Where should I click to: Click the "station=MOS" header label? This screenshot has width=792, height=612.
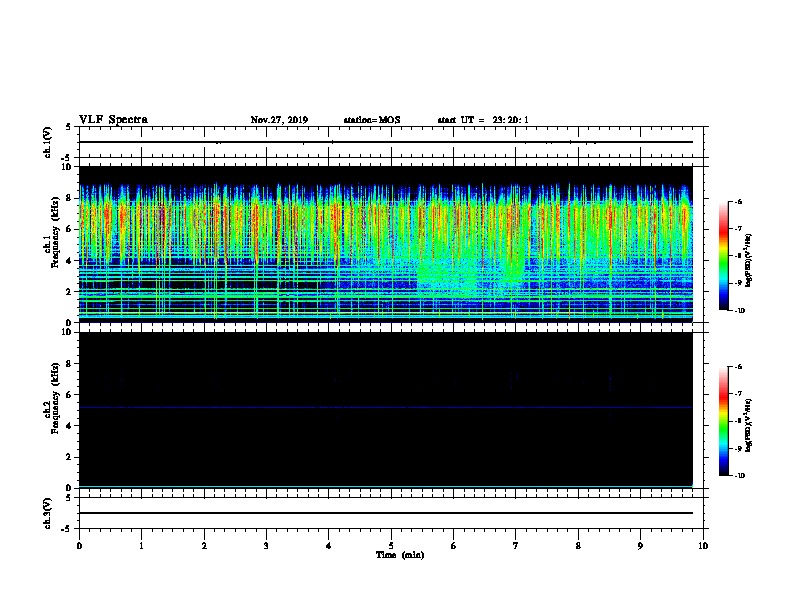coord(372,120)
